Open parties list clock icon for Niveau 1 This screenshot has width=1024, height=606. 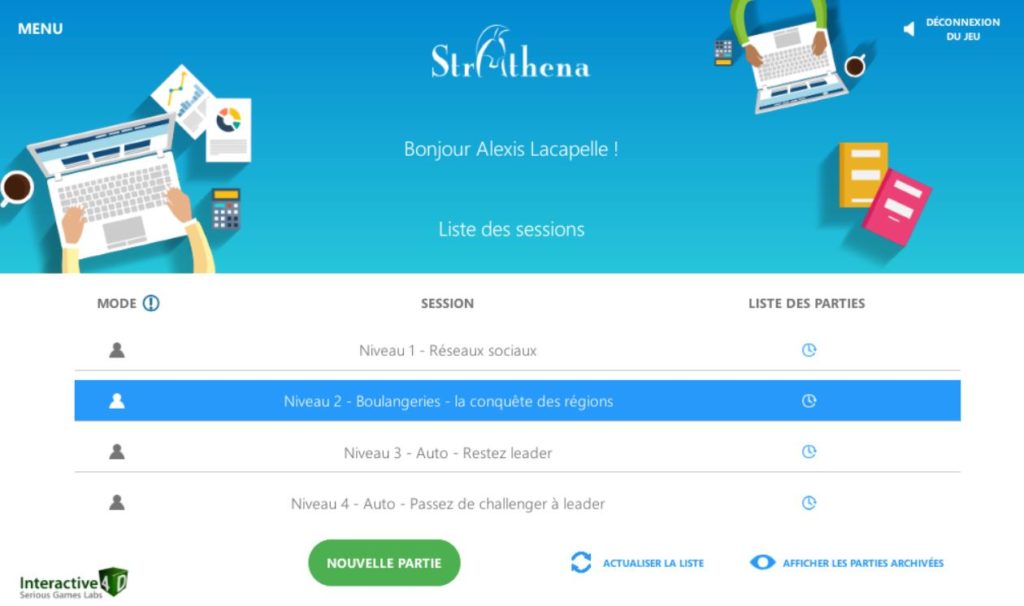pyautogui.click(x=808, y=350)
